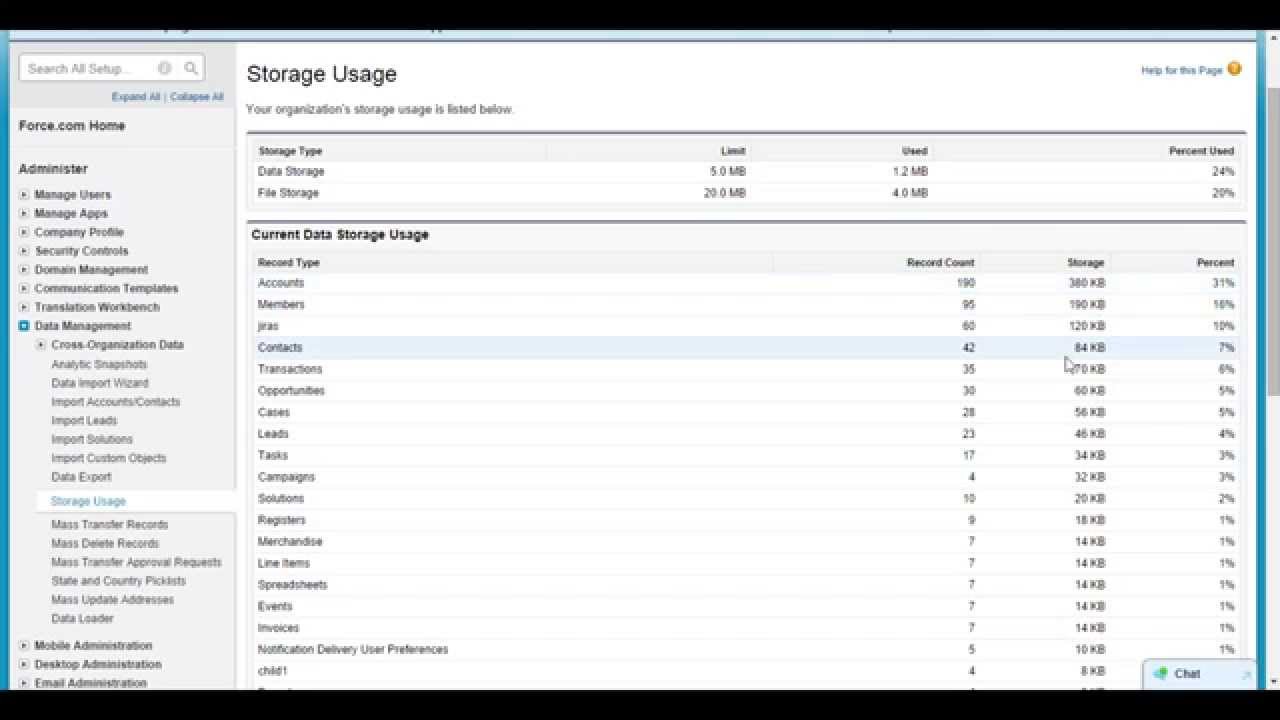Expand the Cross-Organization Data node
The image size is (1280, 720).
[x=41, y=345]
